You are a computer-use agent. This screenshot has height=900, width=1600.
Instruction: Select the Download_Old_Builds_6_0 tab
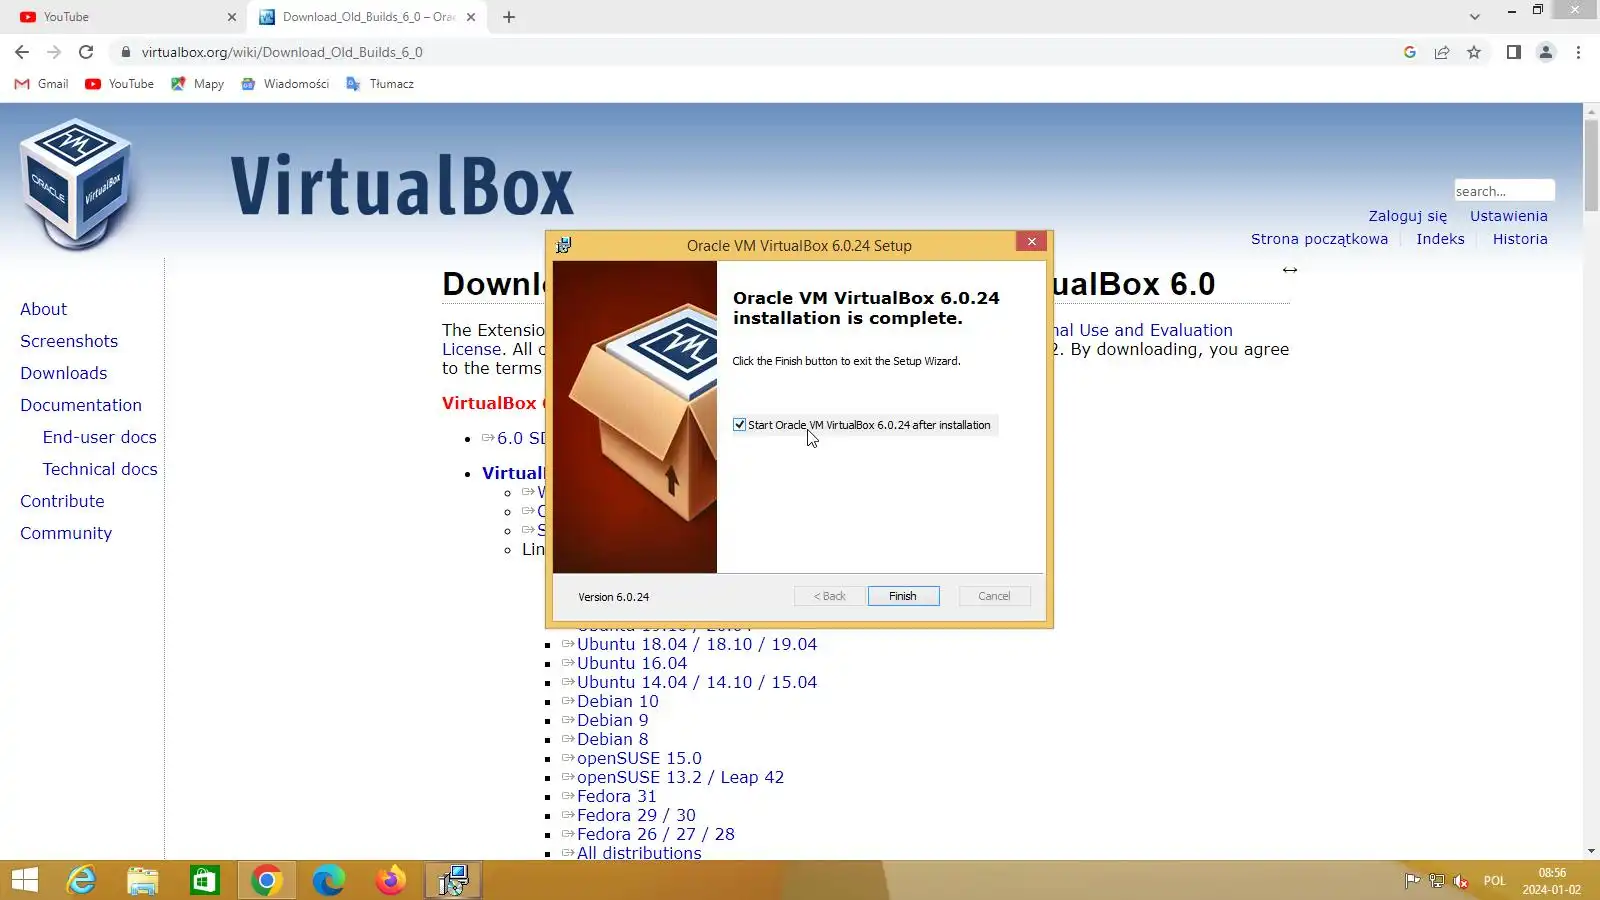coord(367,17)
